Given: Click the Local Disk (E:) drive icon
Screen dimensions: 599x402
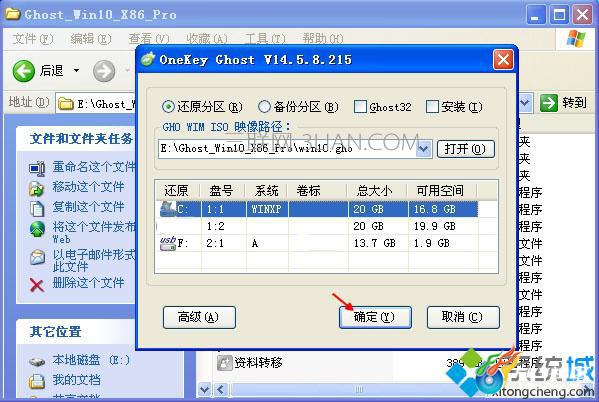Looking at the screenshot, I should pyautogui.click(x=37, y=361).
